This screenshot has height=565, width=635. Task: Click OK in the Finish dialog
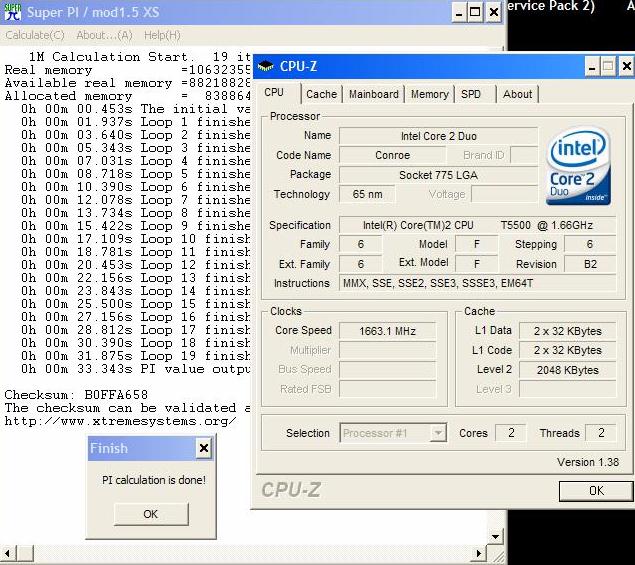click(151, 514)
